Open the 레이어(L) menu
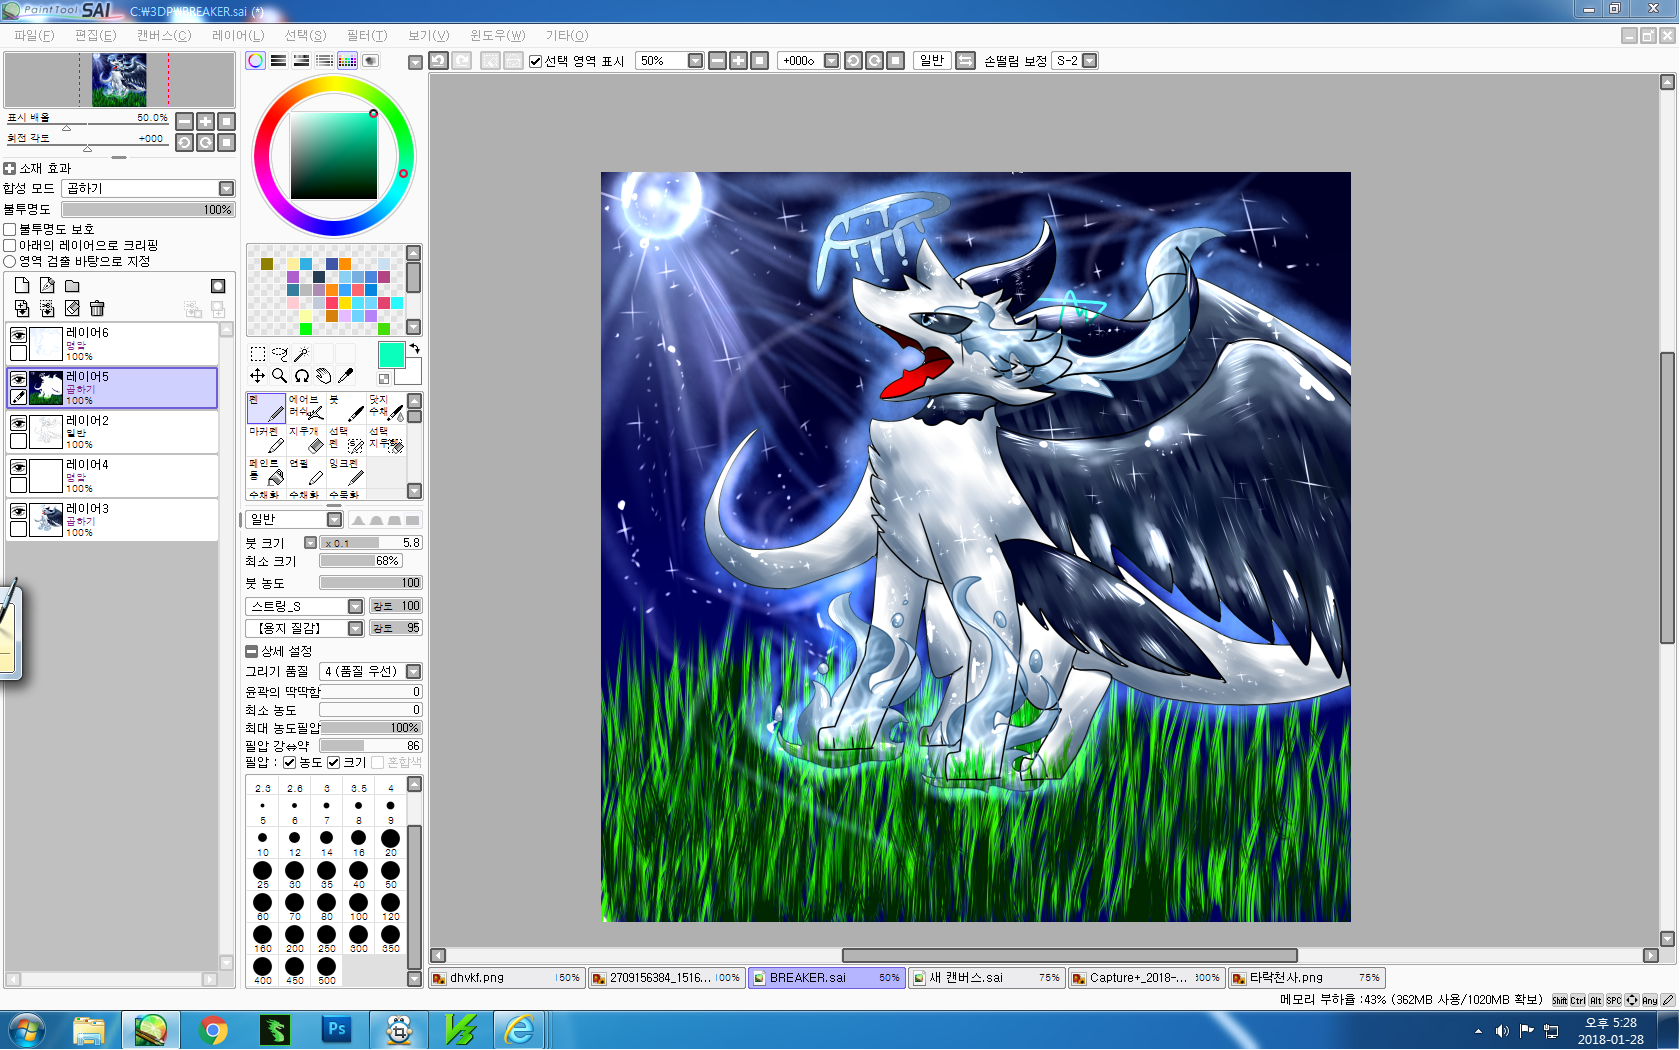Viewport: 1680px width, 1050px height. 238,36
